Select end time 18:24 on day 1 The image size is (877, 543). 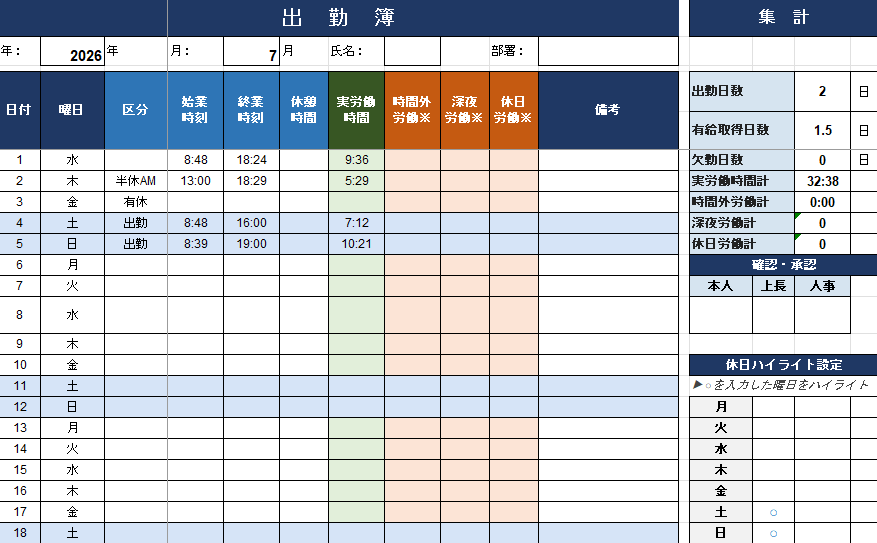coord(251,160)
